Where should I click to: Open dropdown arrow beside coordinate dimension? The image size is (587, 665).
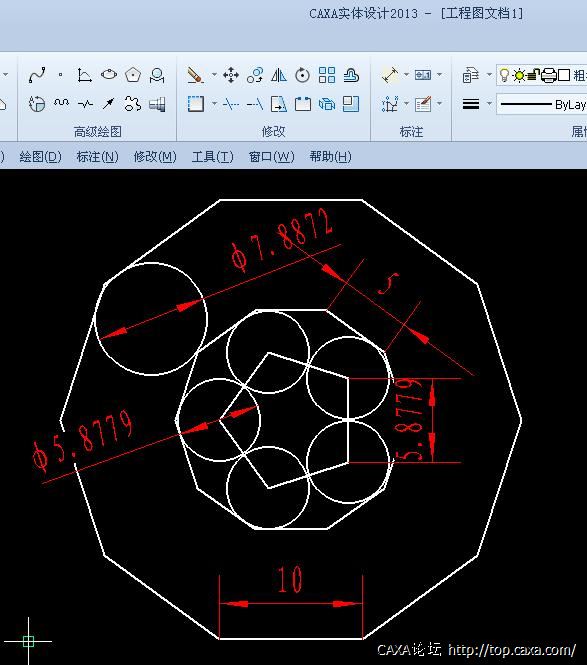(406, 103)
